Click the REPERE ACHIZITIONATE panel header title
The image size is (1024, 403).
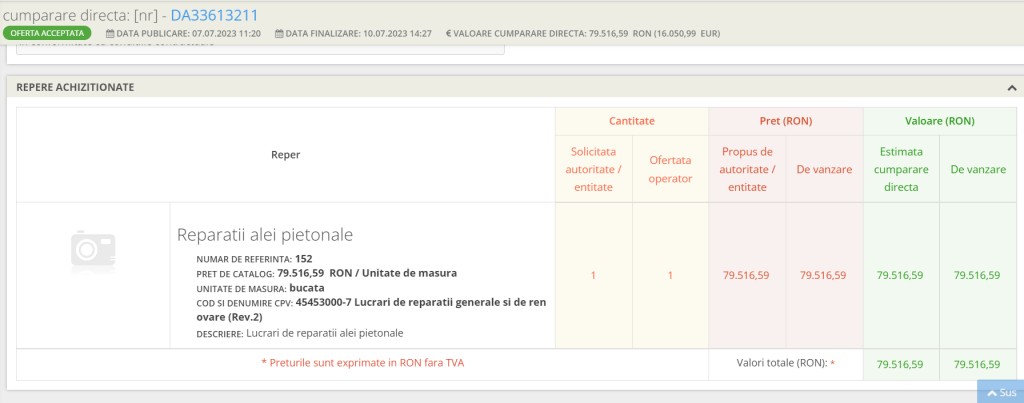click(75, 88)
